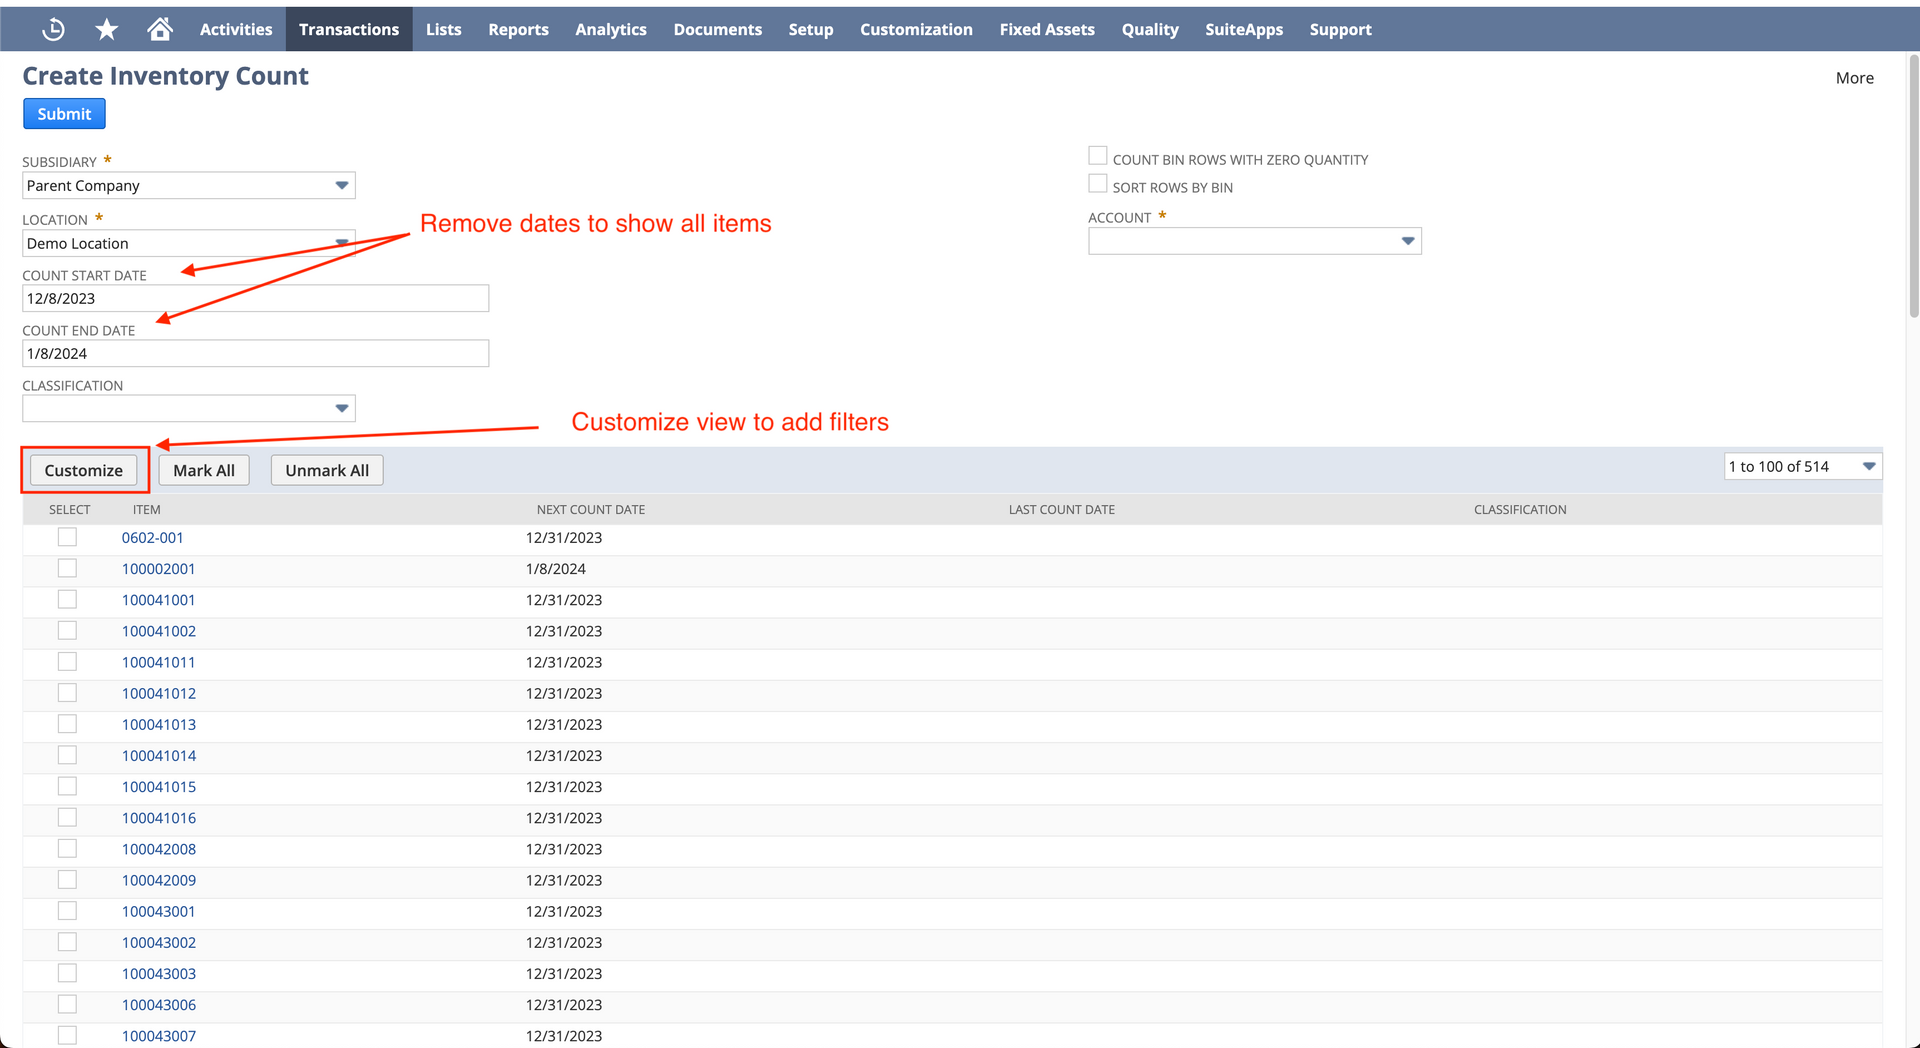The image size is (1920, 1048).
Task: Open the favorites star menu
Action: point(105,28)
